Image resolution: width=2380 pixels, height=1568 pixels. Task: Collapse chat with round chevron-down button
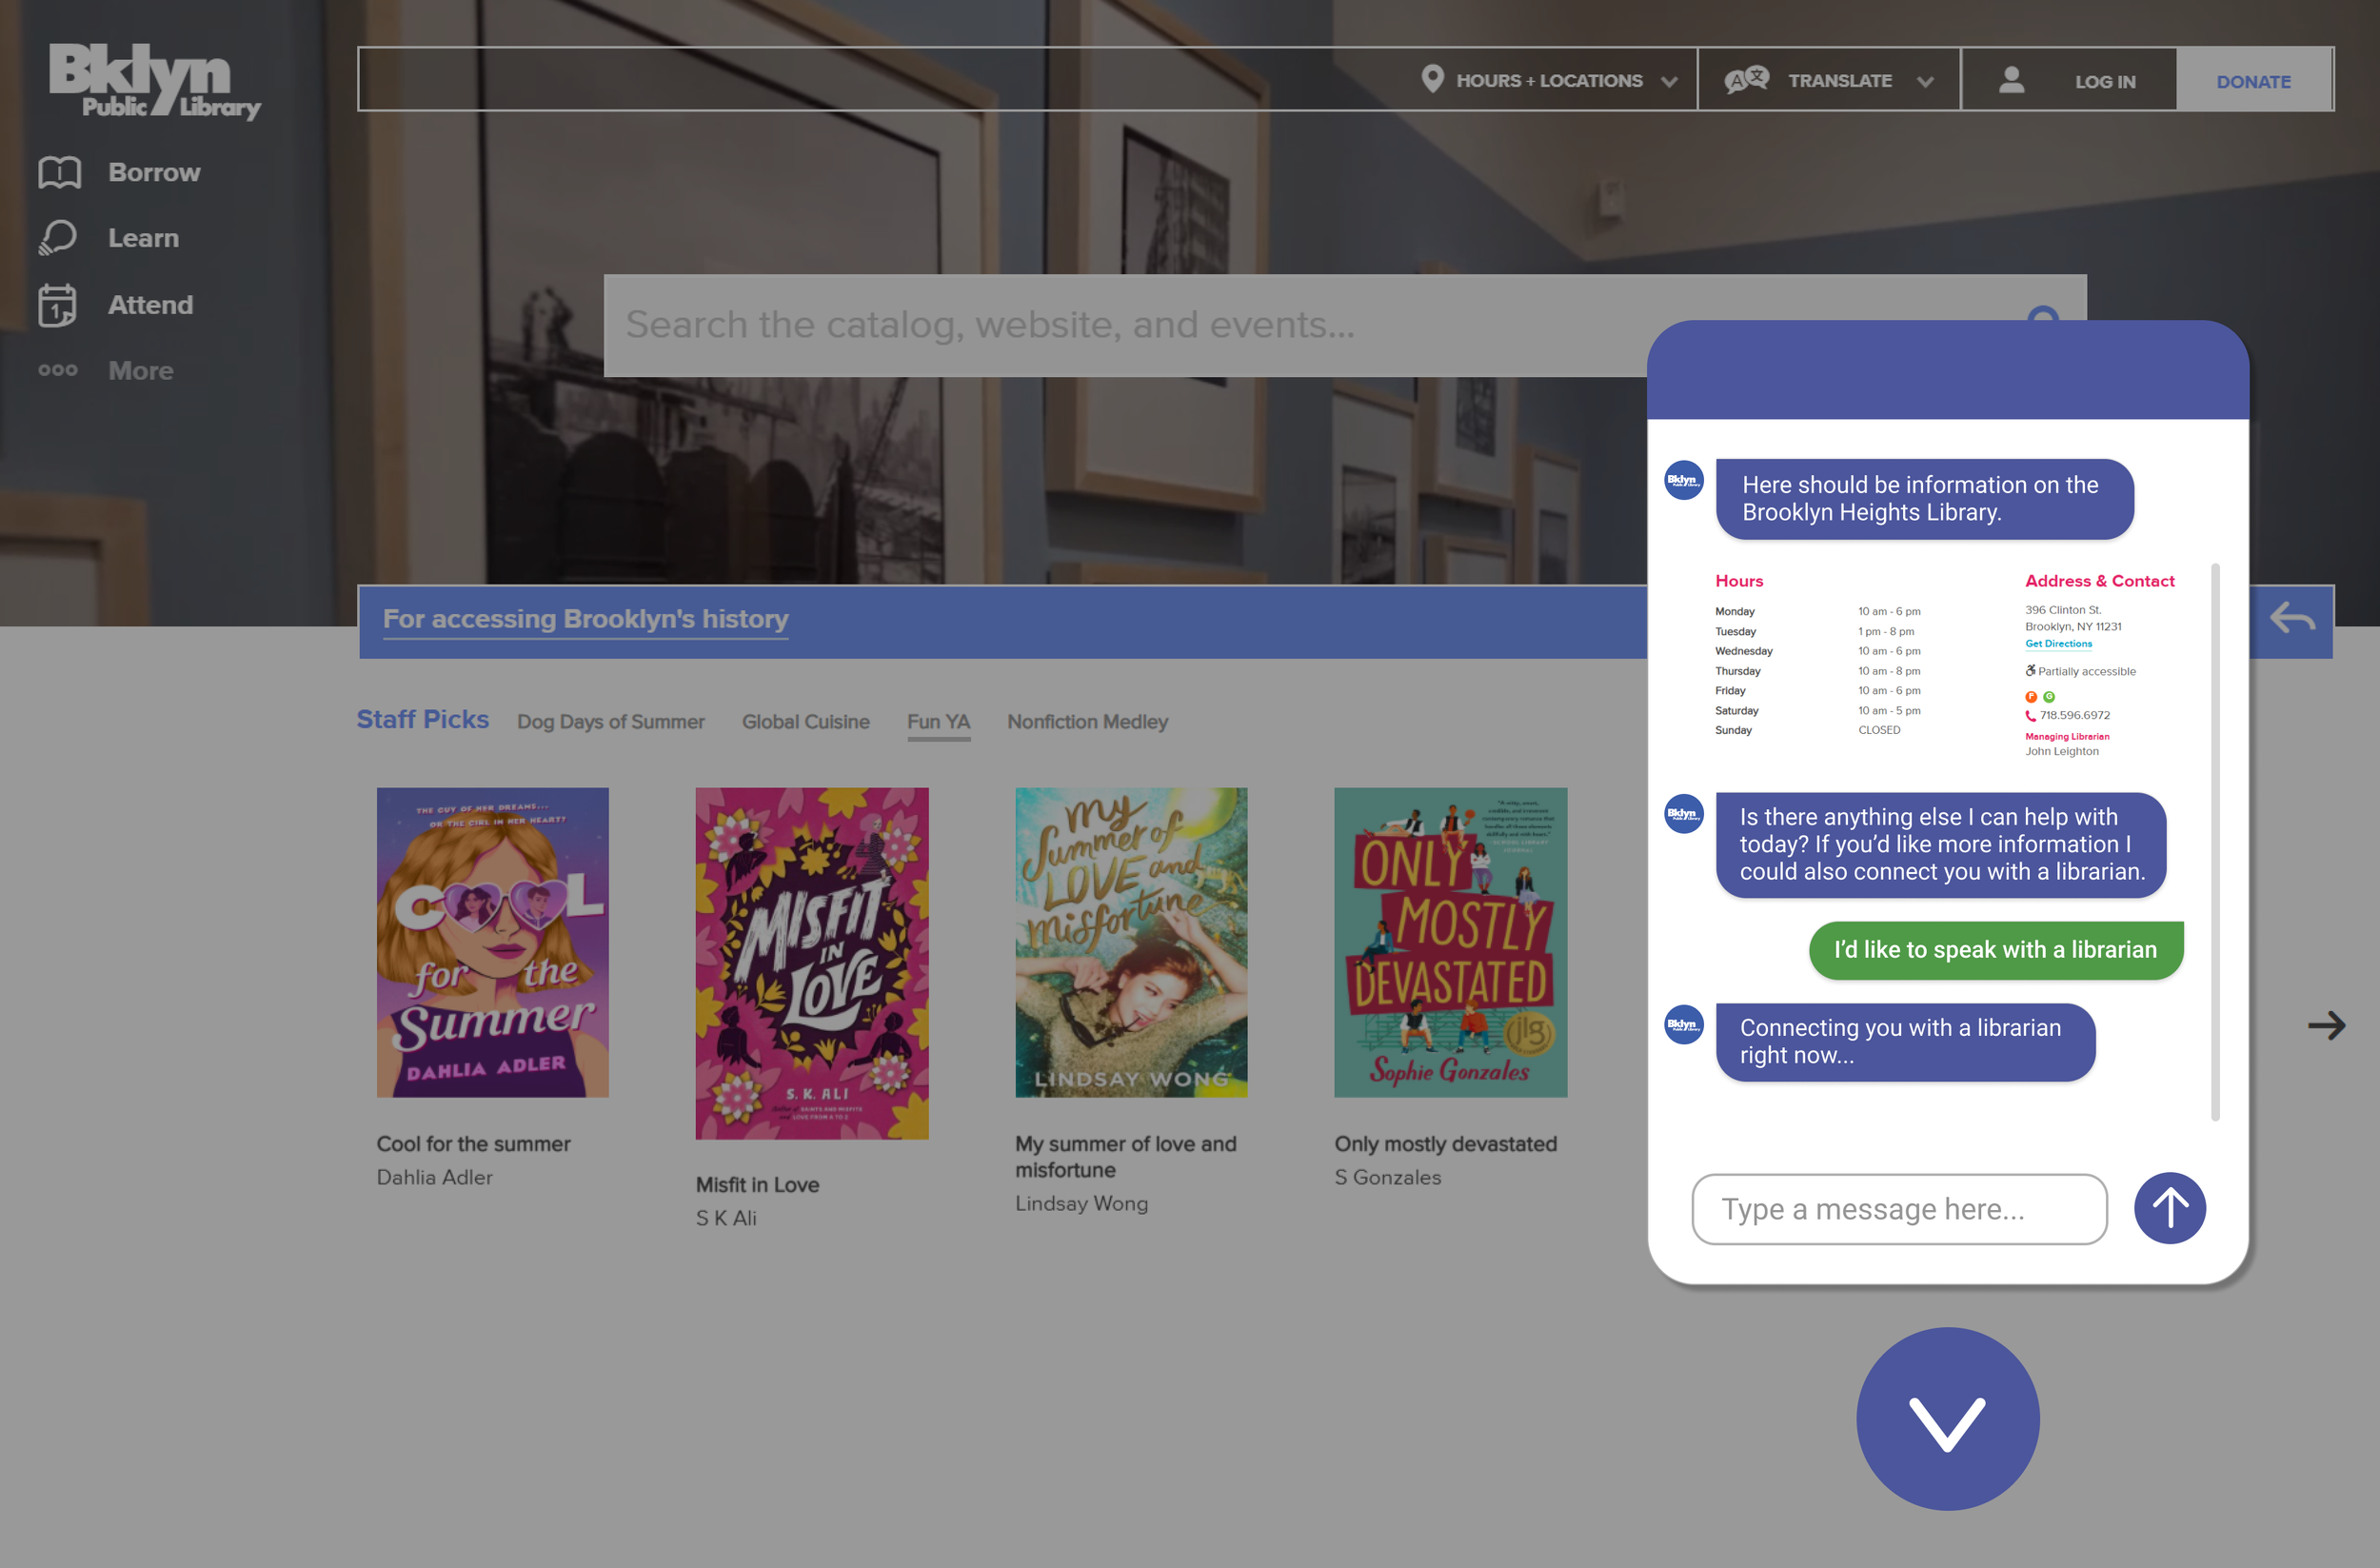tap(1947, 1419)
